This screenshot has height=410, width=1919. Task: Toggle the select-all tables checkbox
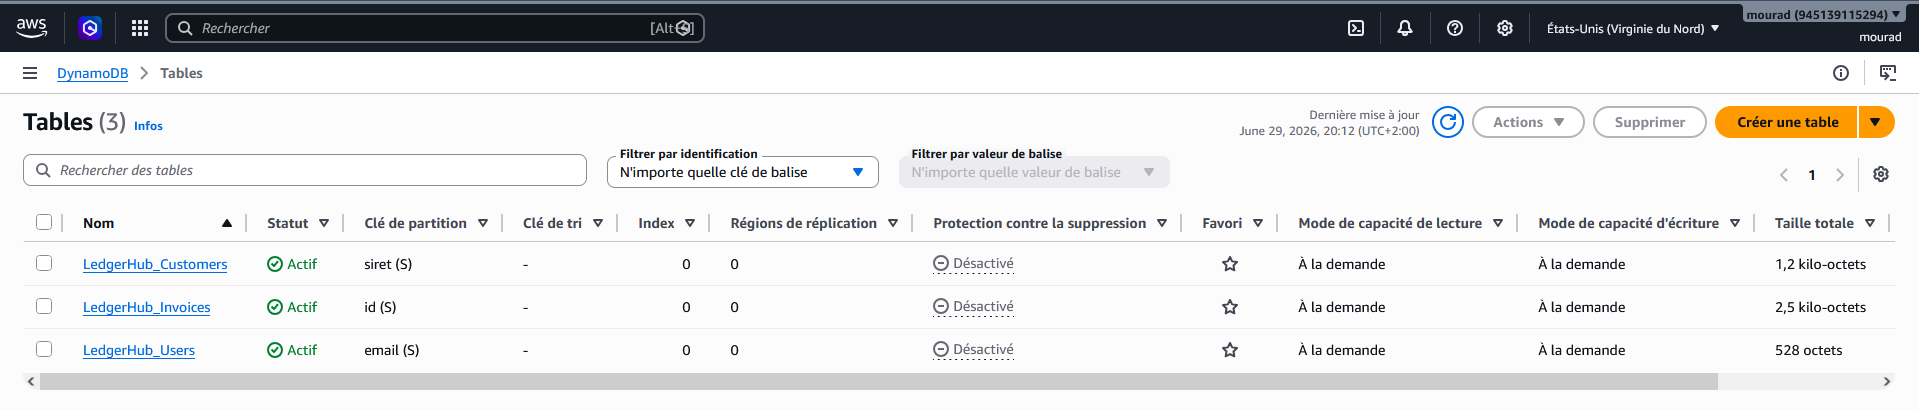(x=44, y=222)
